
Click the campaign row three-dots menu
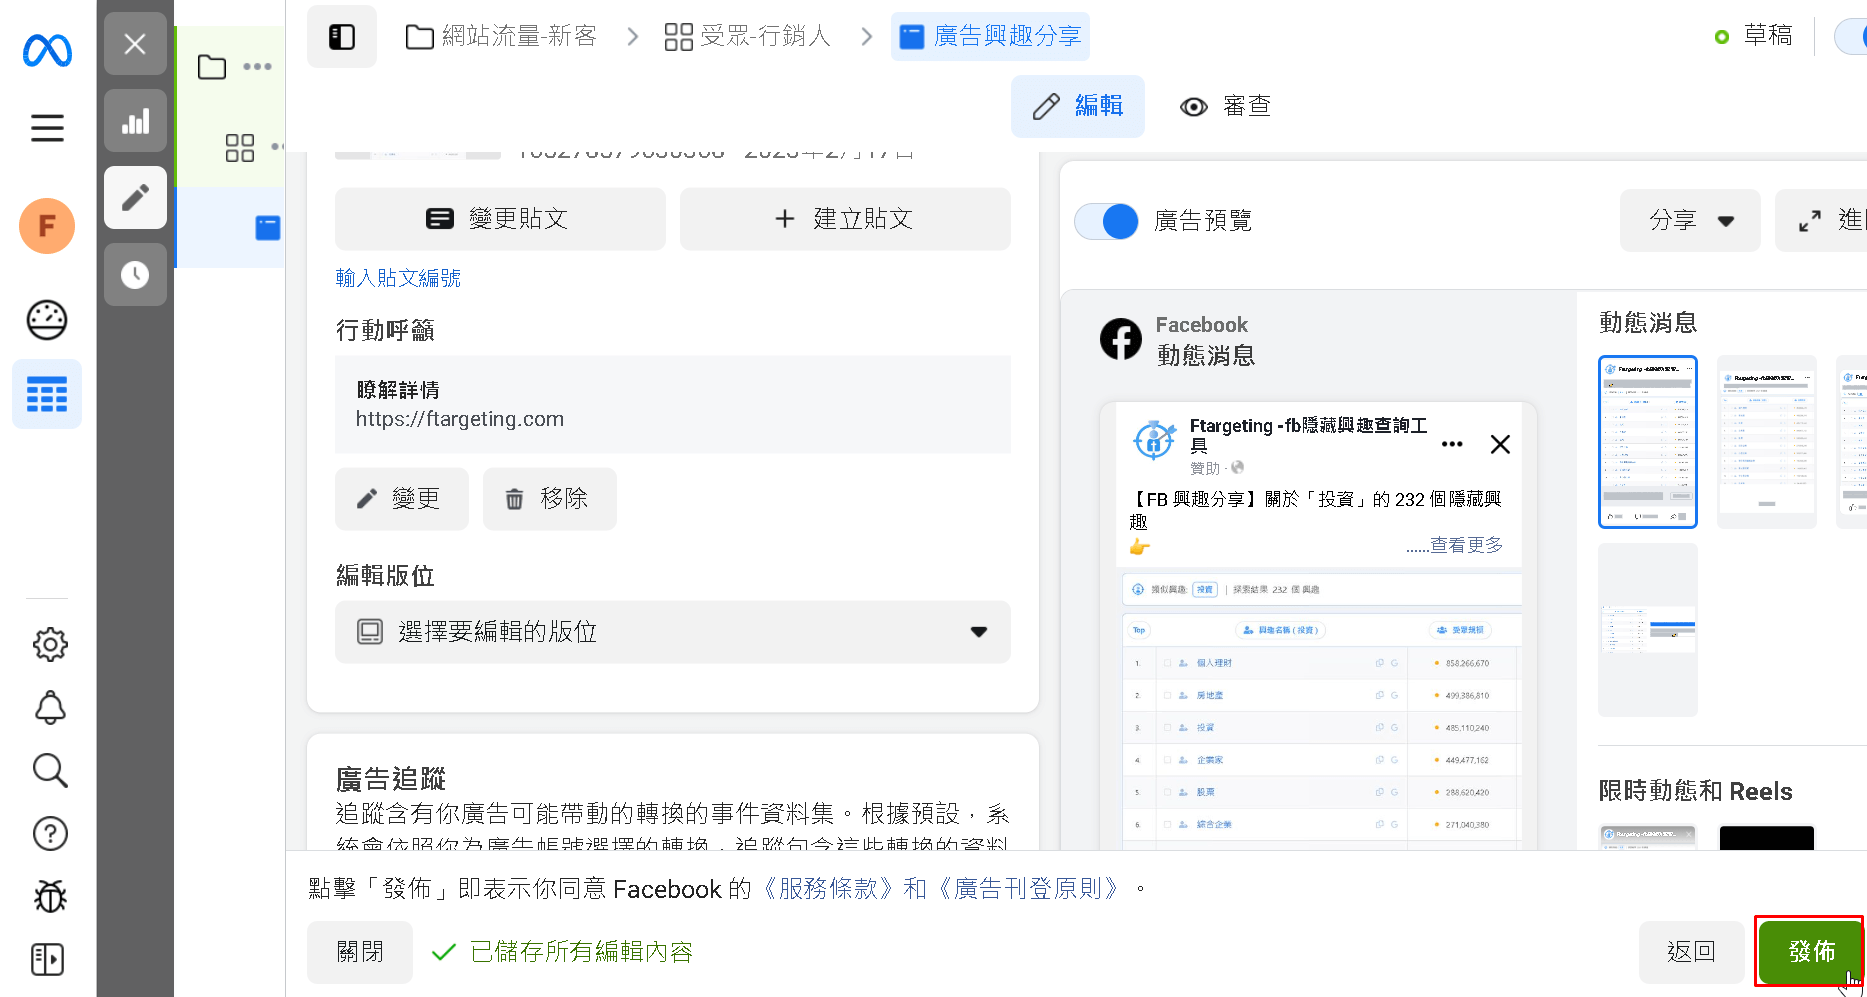tap(258, 67)
